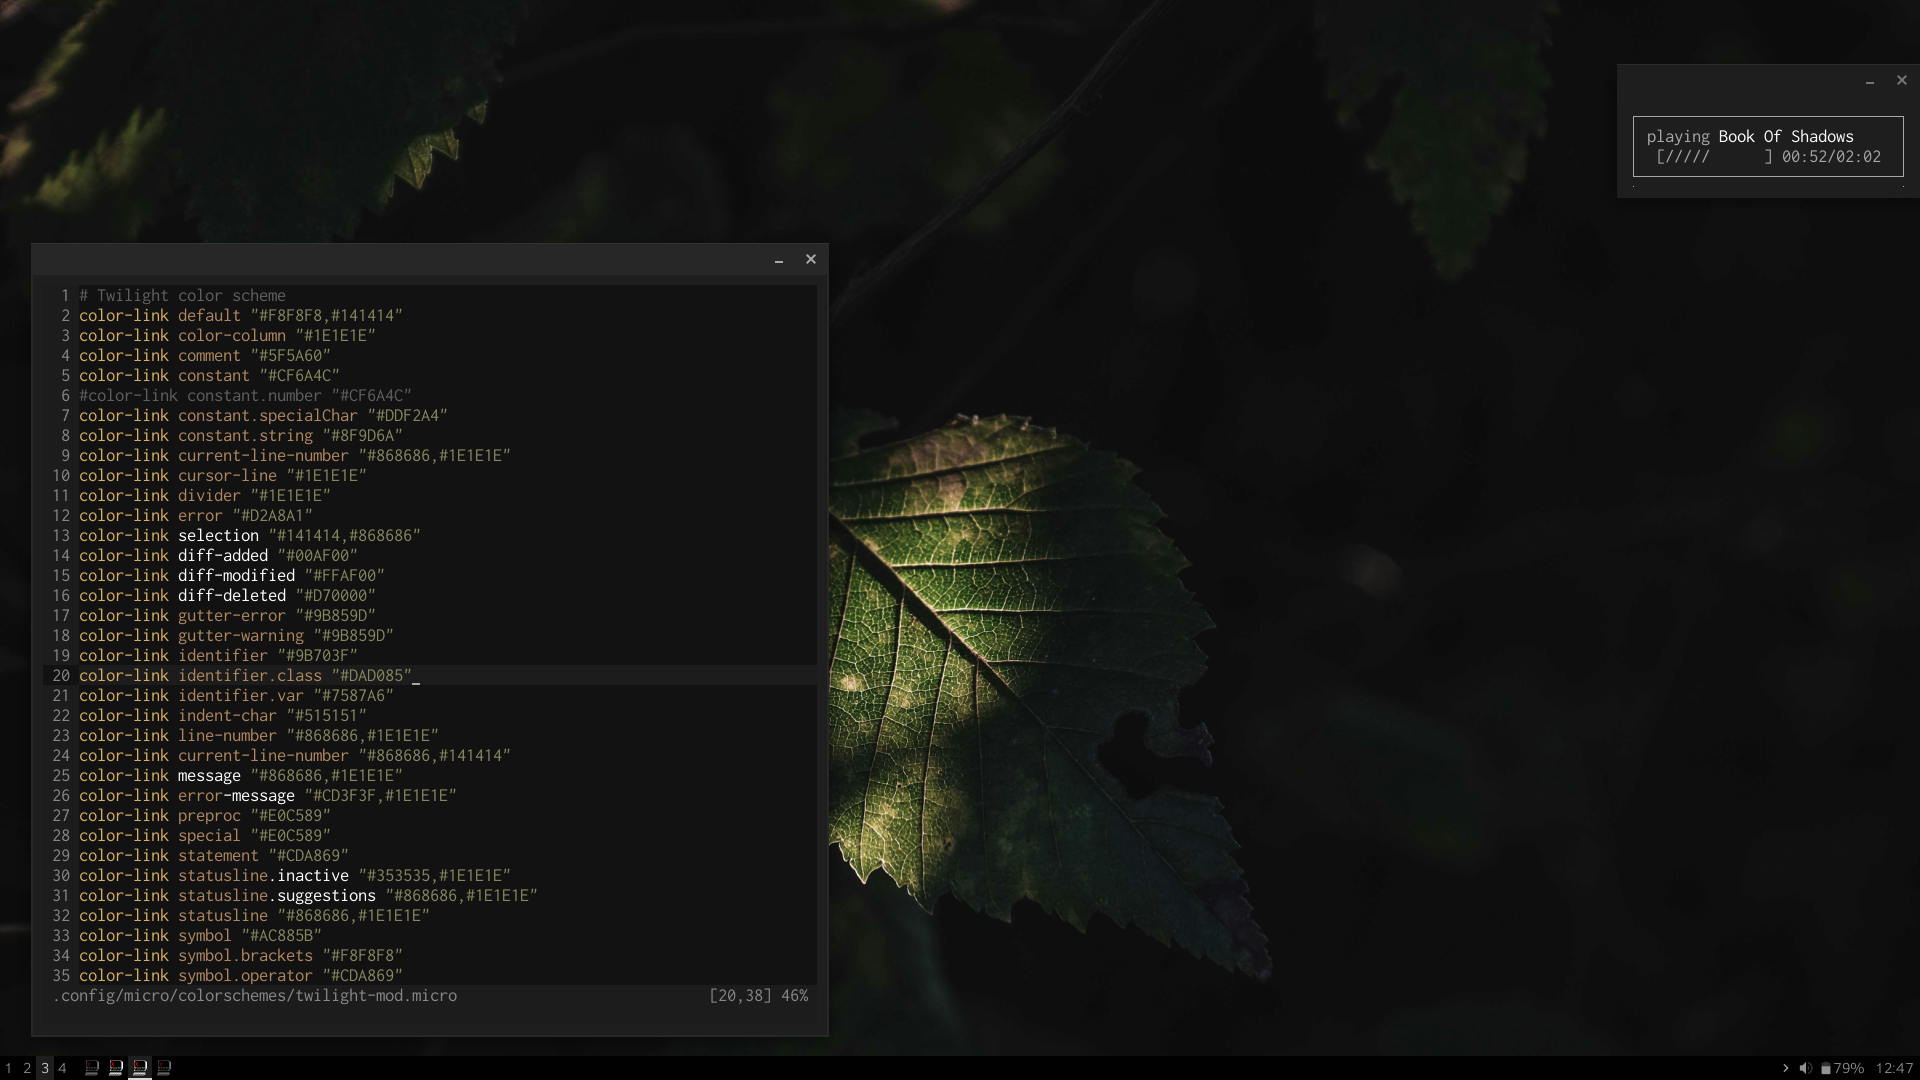Image resolution: width=1920 pixels, height=1080 pixels.
Task: Close the micro editor window
Action: pyautogui.click(x=811, y=259)
